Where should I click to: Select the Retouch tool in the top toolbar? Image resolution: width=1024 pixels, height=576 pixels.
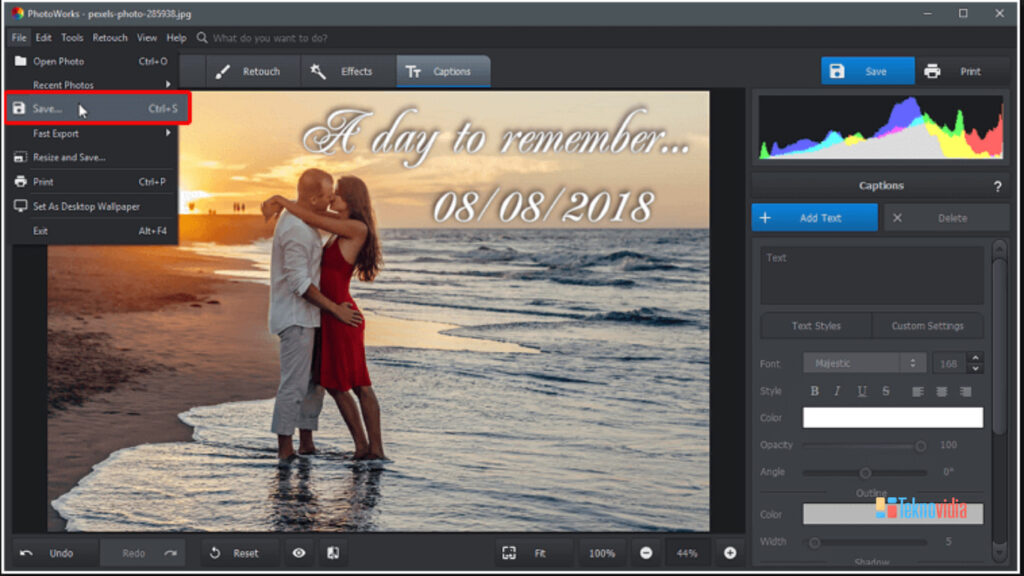coord(249,71)
